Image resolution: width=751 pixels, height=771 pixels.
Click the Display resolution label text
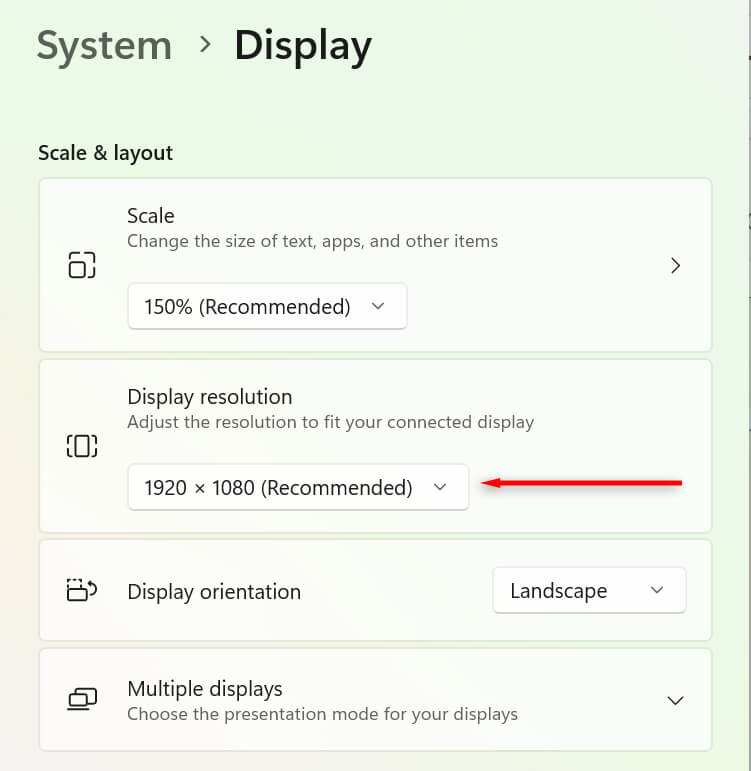[x=209, y=396]
